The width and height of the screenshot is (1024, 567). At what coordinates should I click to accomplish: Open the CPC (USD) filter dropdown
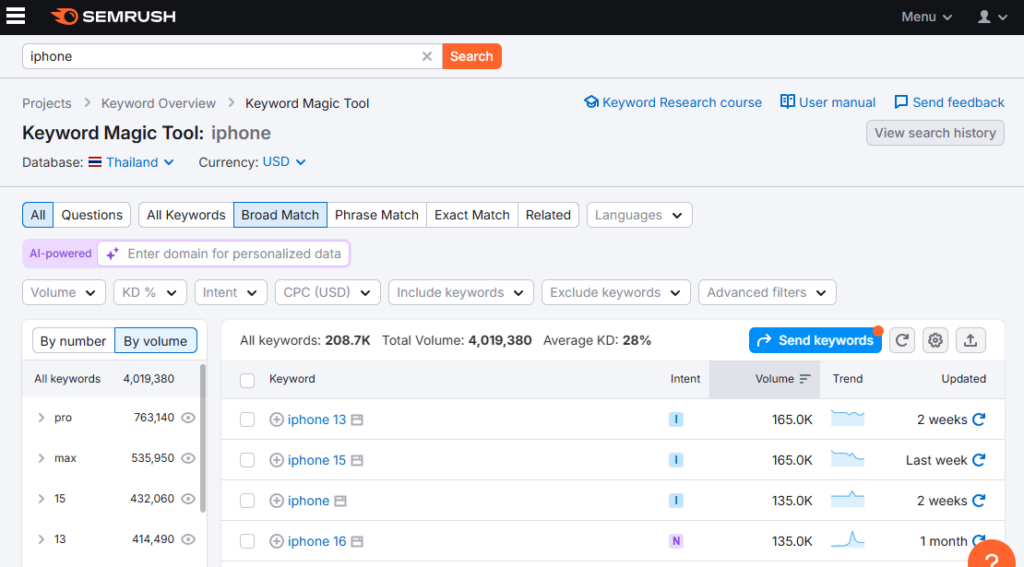point(327,292)
